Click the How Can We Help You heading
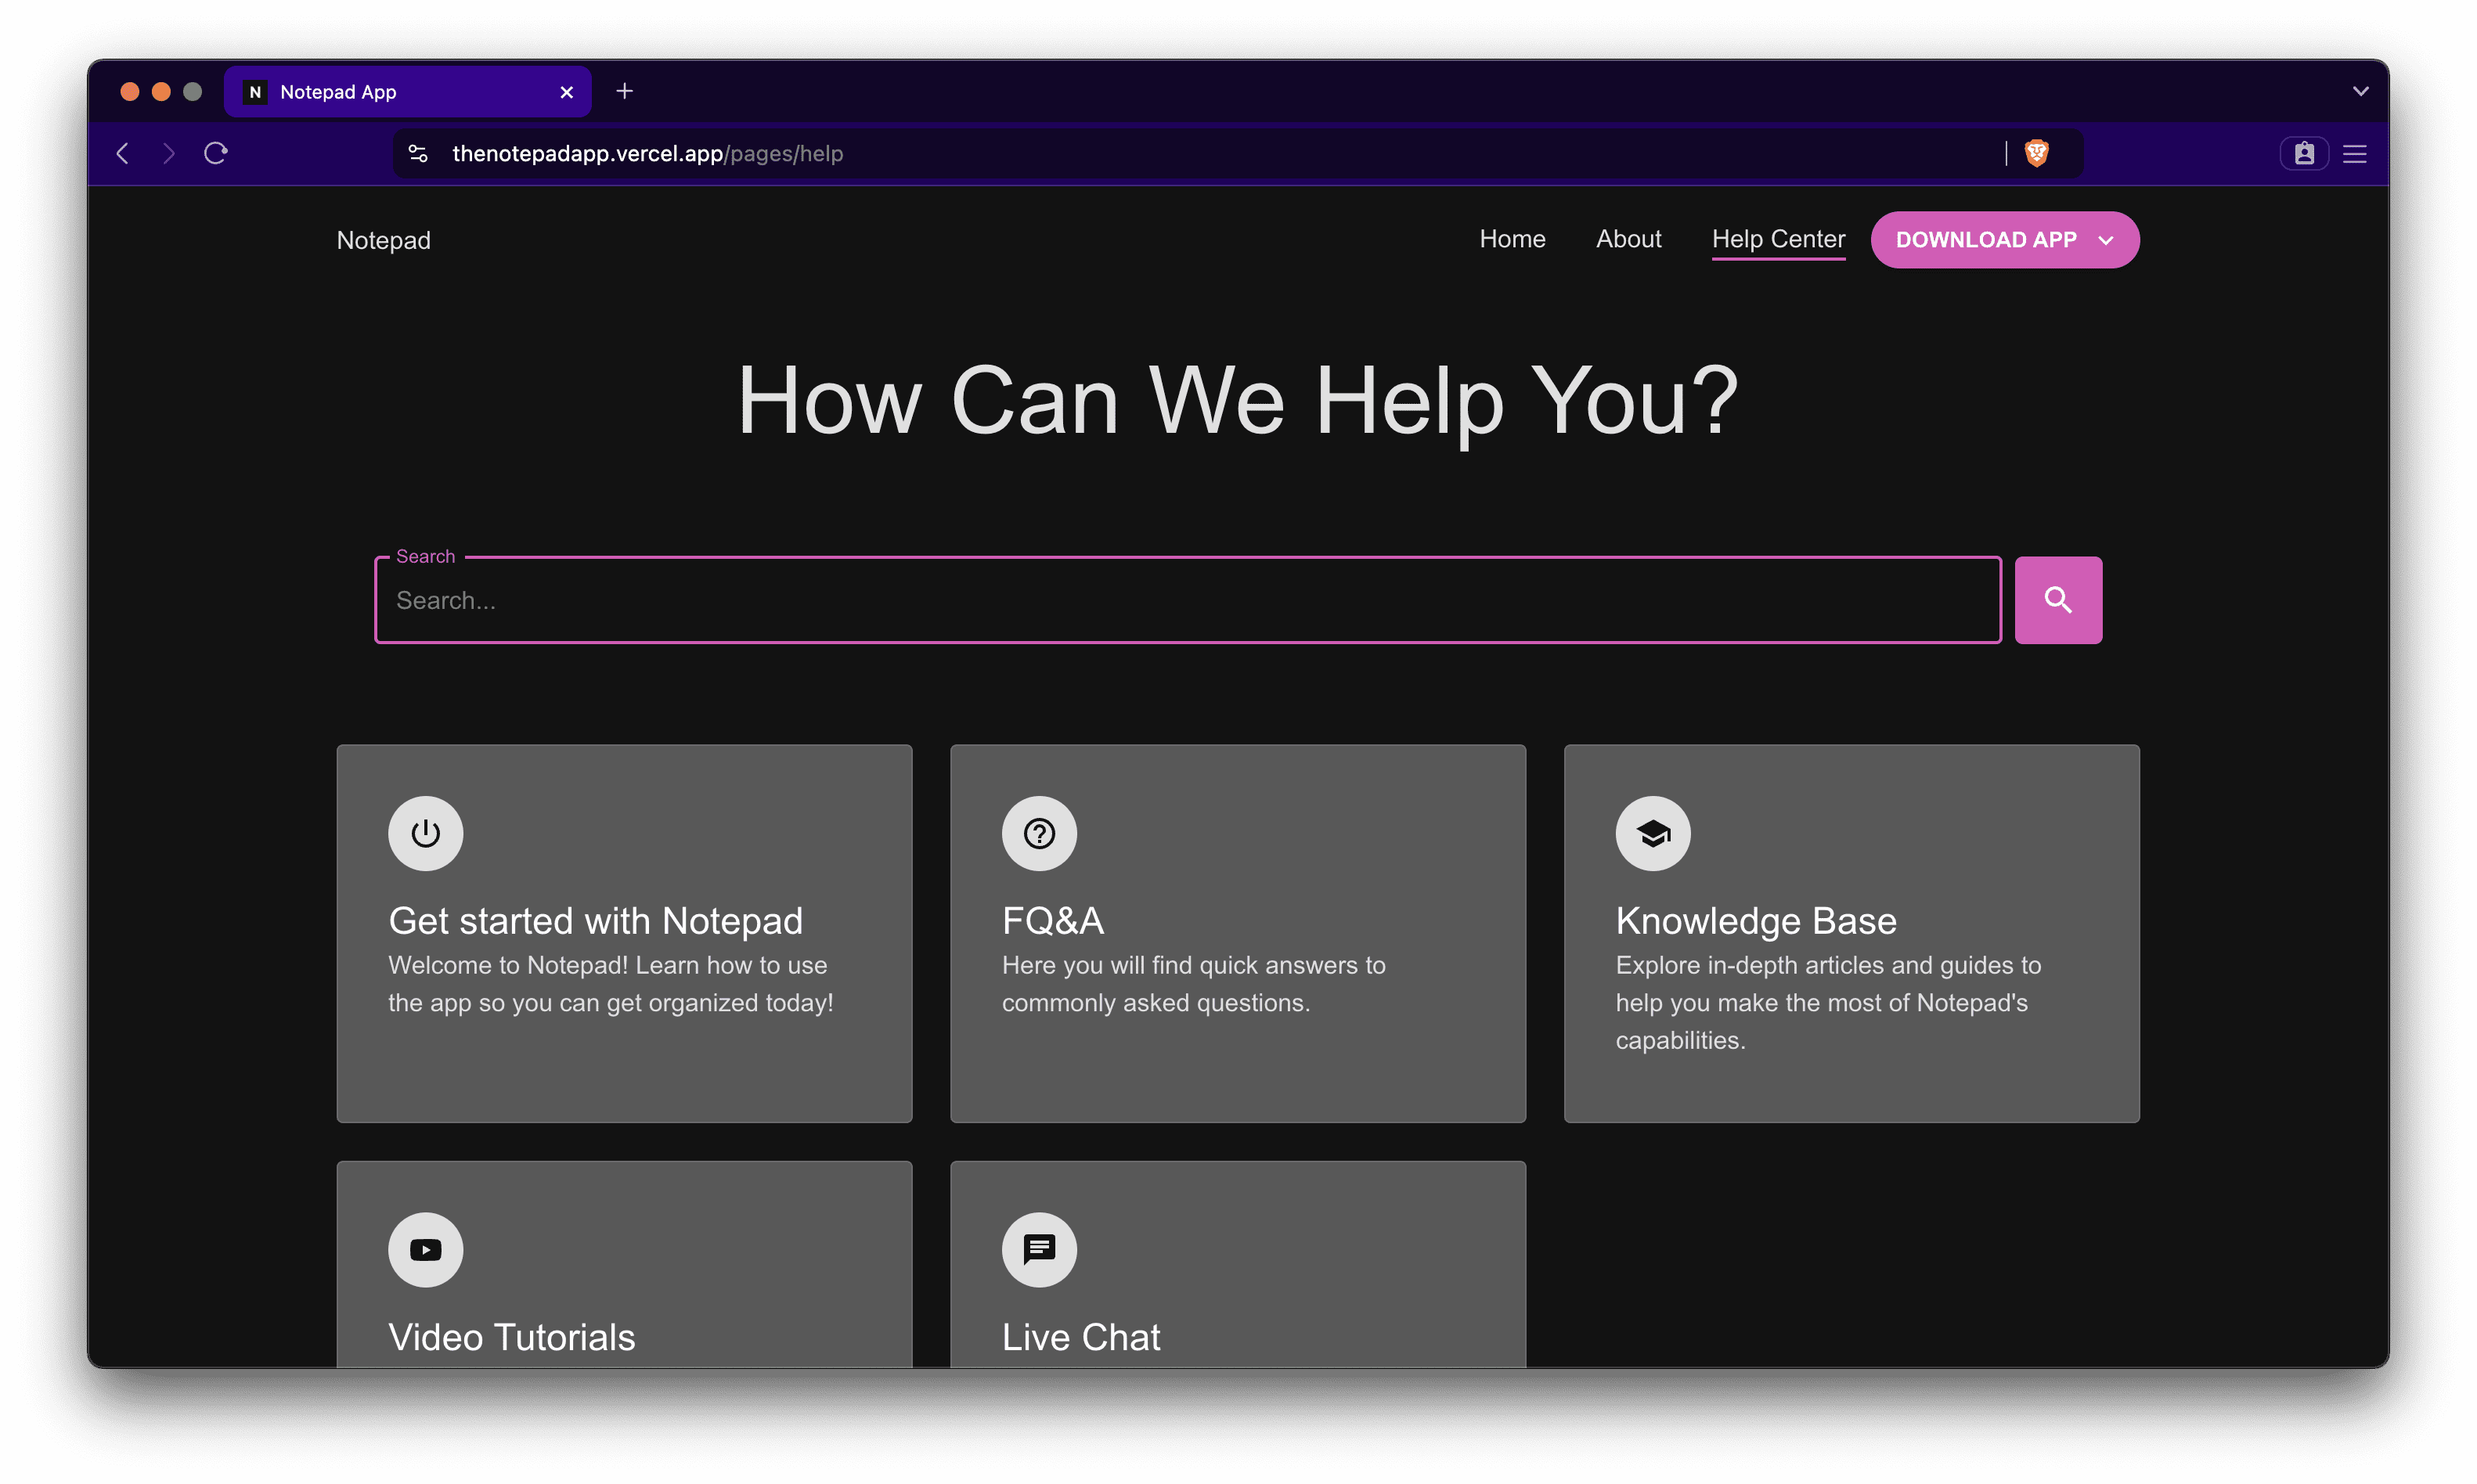This screenshot has height=1484, width=2477. [x=1238, y=401]
